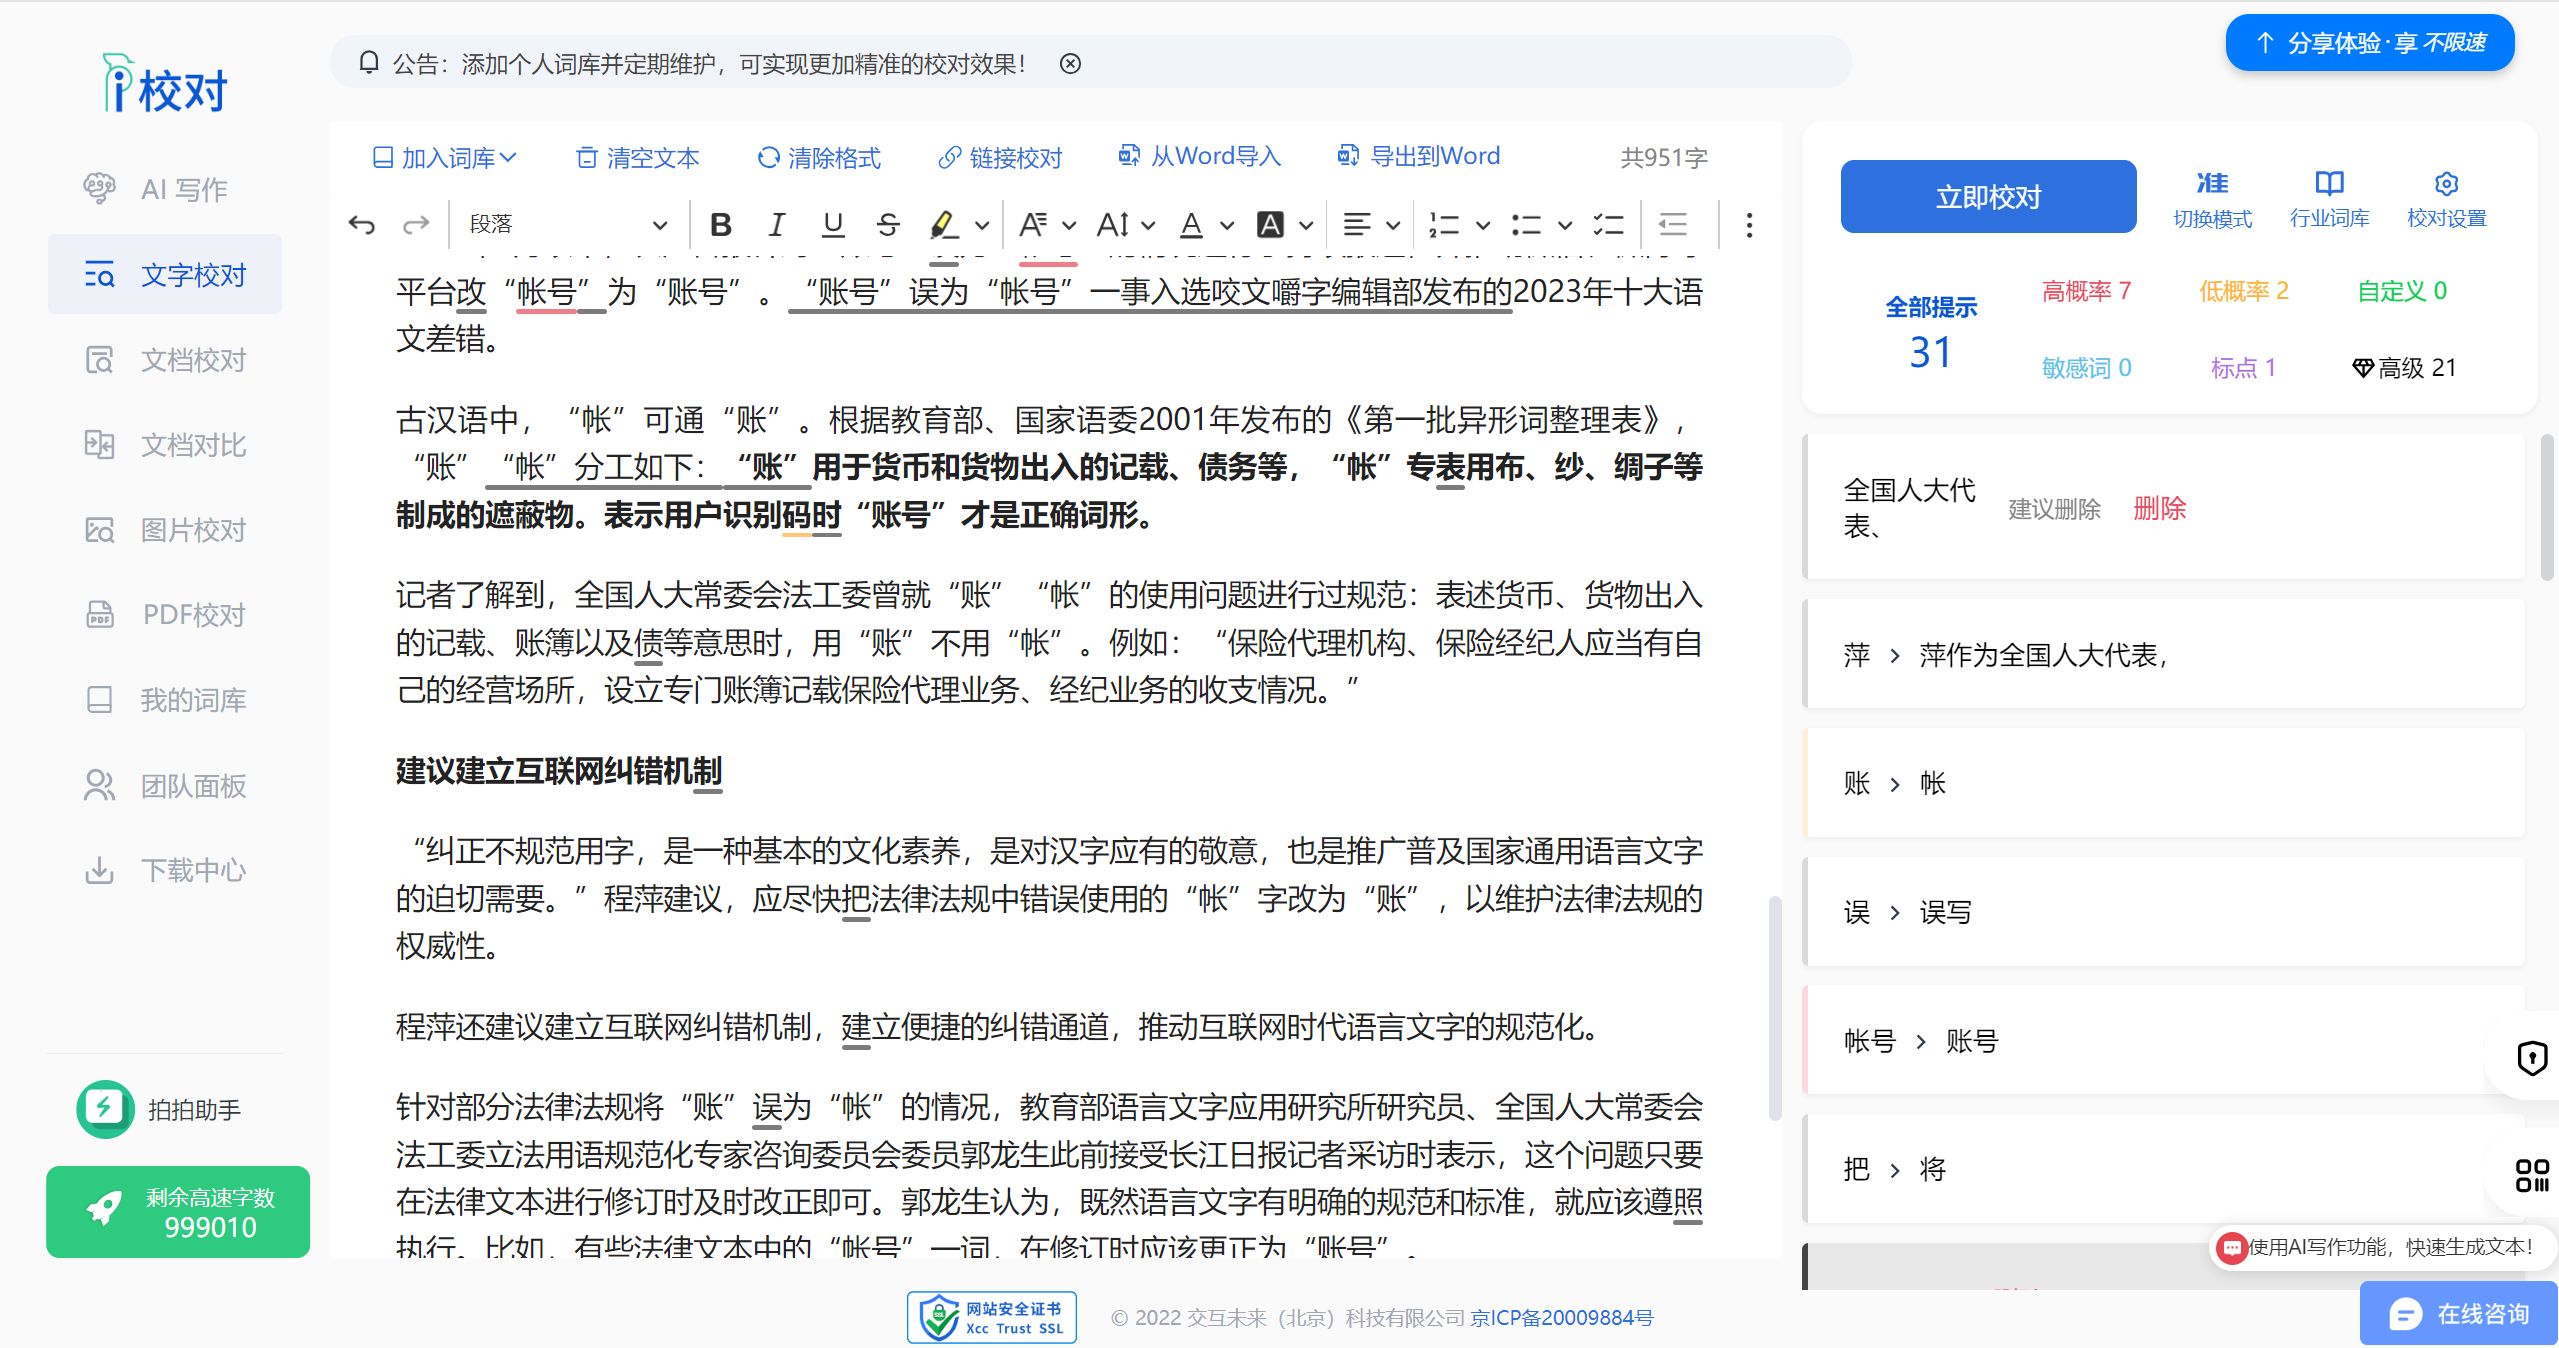2559x1348 pixels.
Task: Toggle bold formatting
Action: click(720, 225)
